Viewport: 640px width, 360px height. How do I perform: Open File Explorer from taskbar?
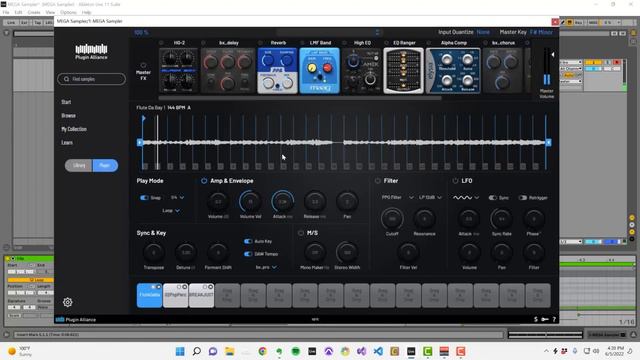tap(229, 351)
